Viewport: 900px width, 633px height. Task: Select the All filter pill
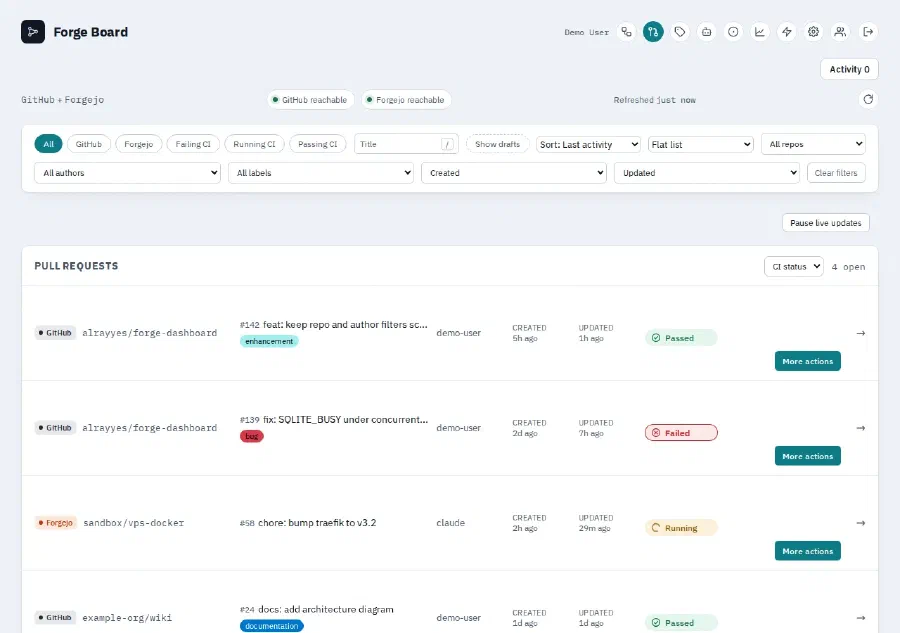coord(48,144)
